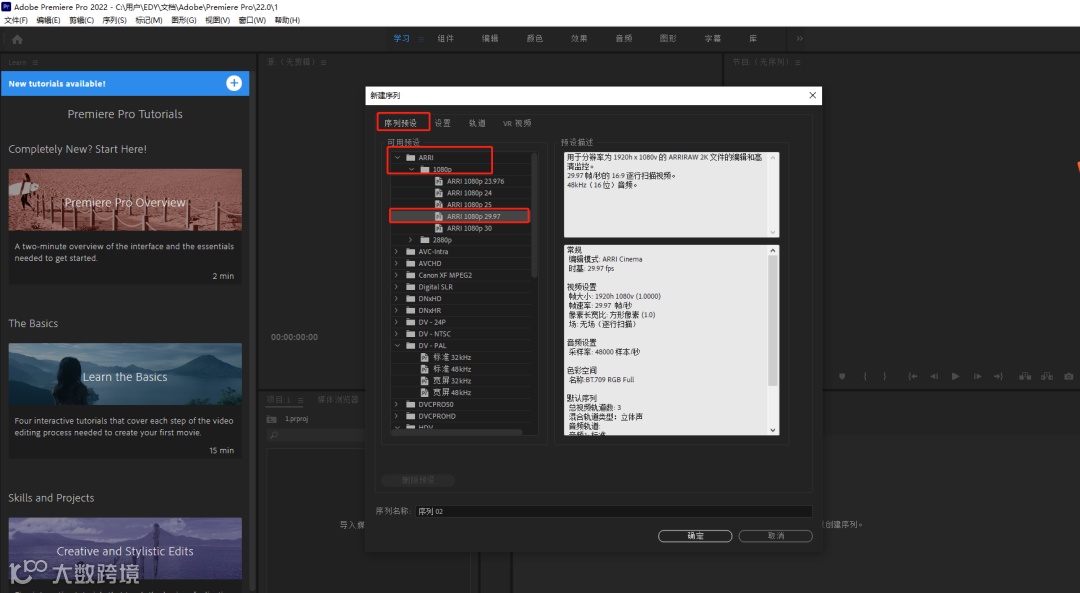
Task: Click New tutorials available banner text
Action: [57, 83]
